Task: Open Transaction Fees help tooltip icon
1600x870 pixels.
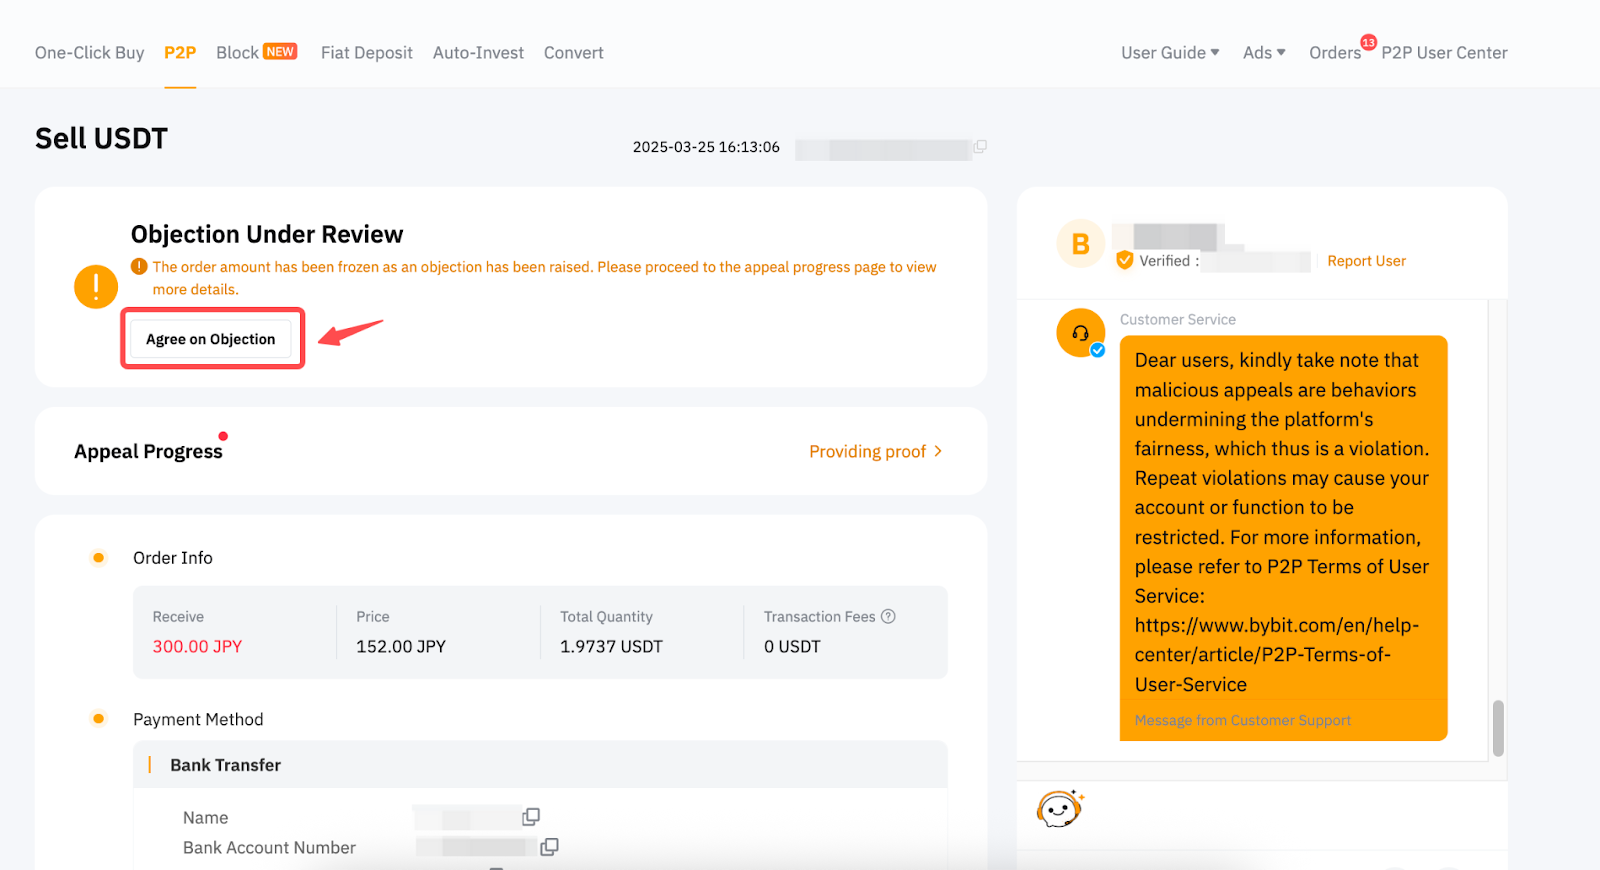Action: 888,617
